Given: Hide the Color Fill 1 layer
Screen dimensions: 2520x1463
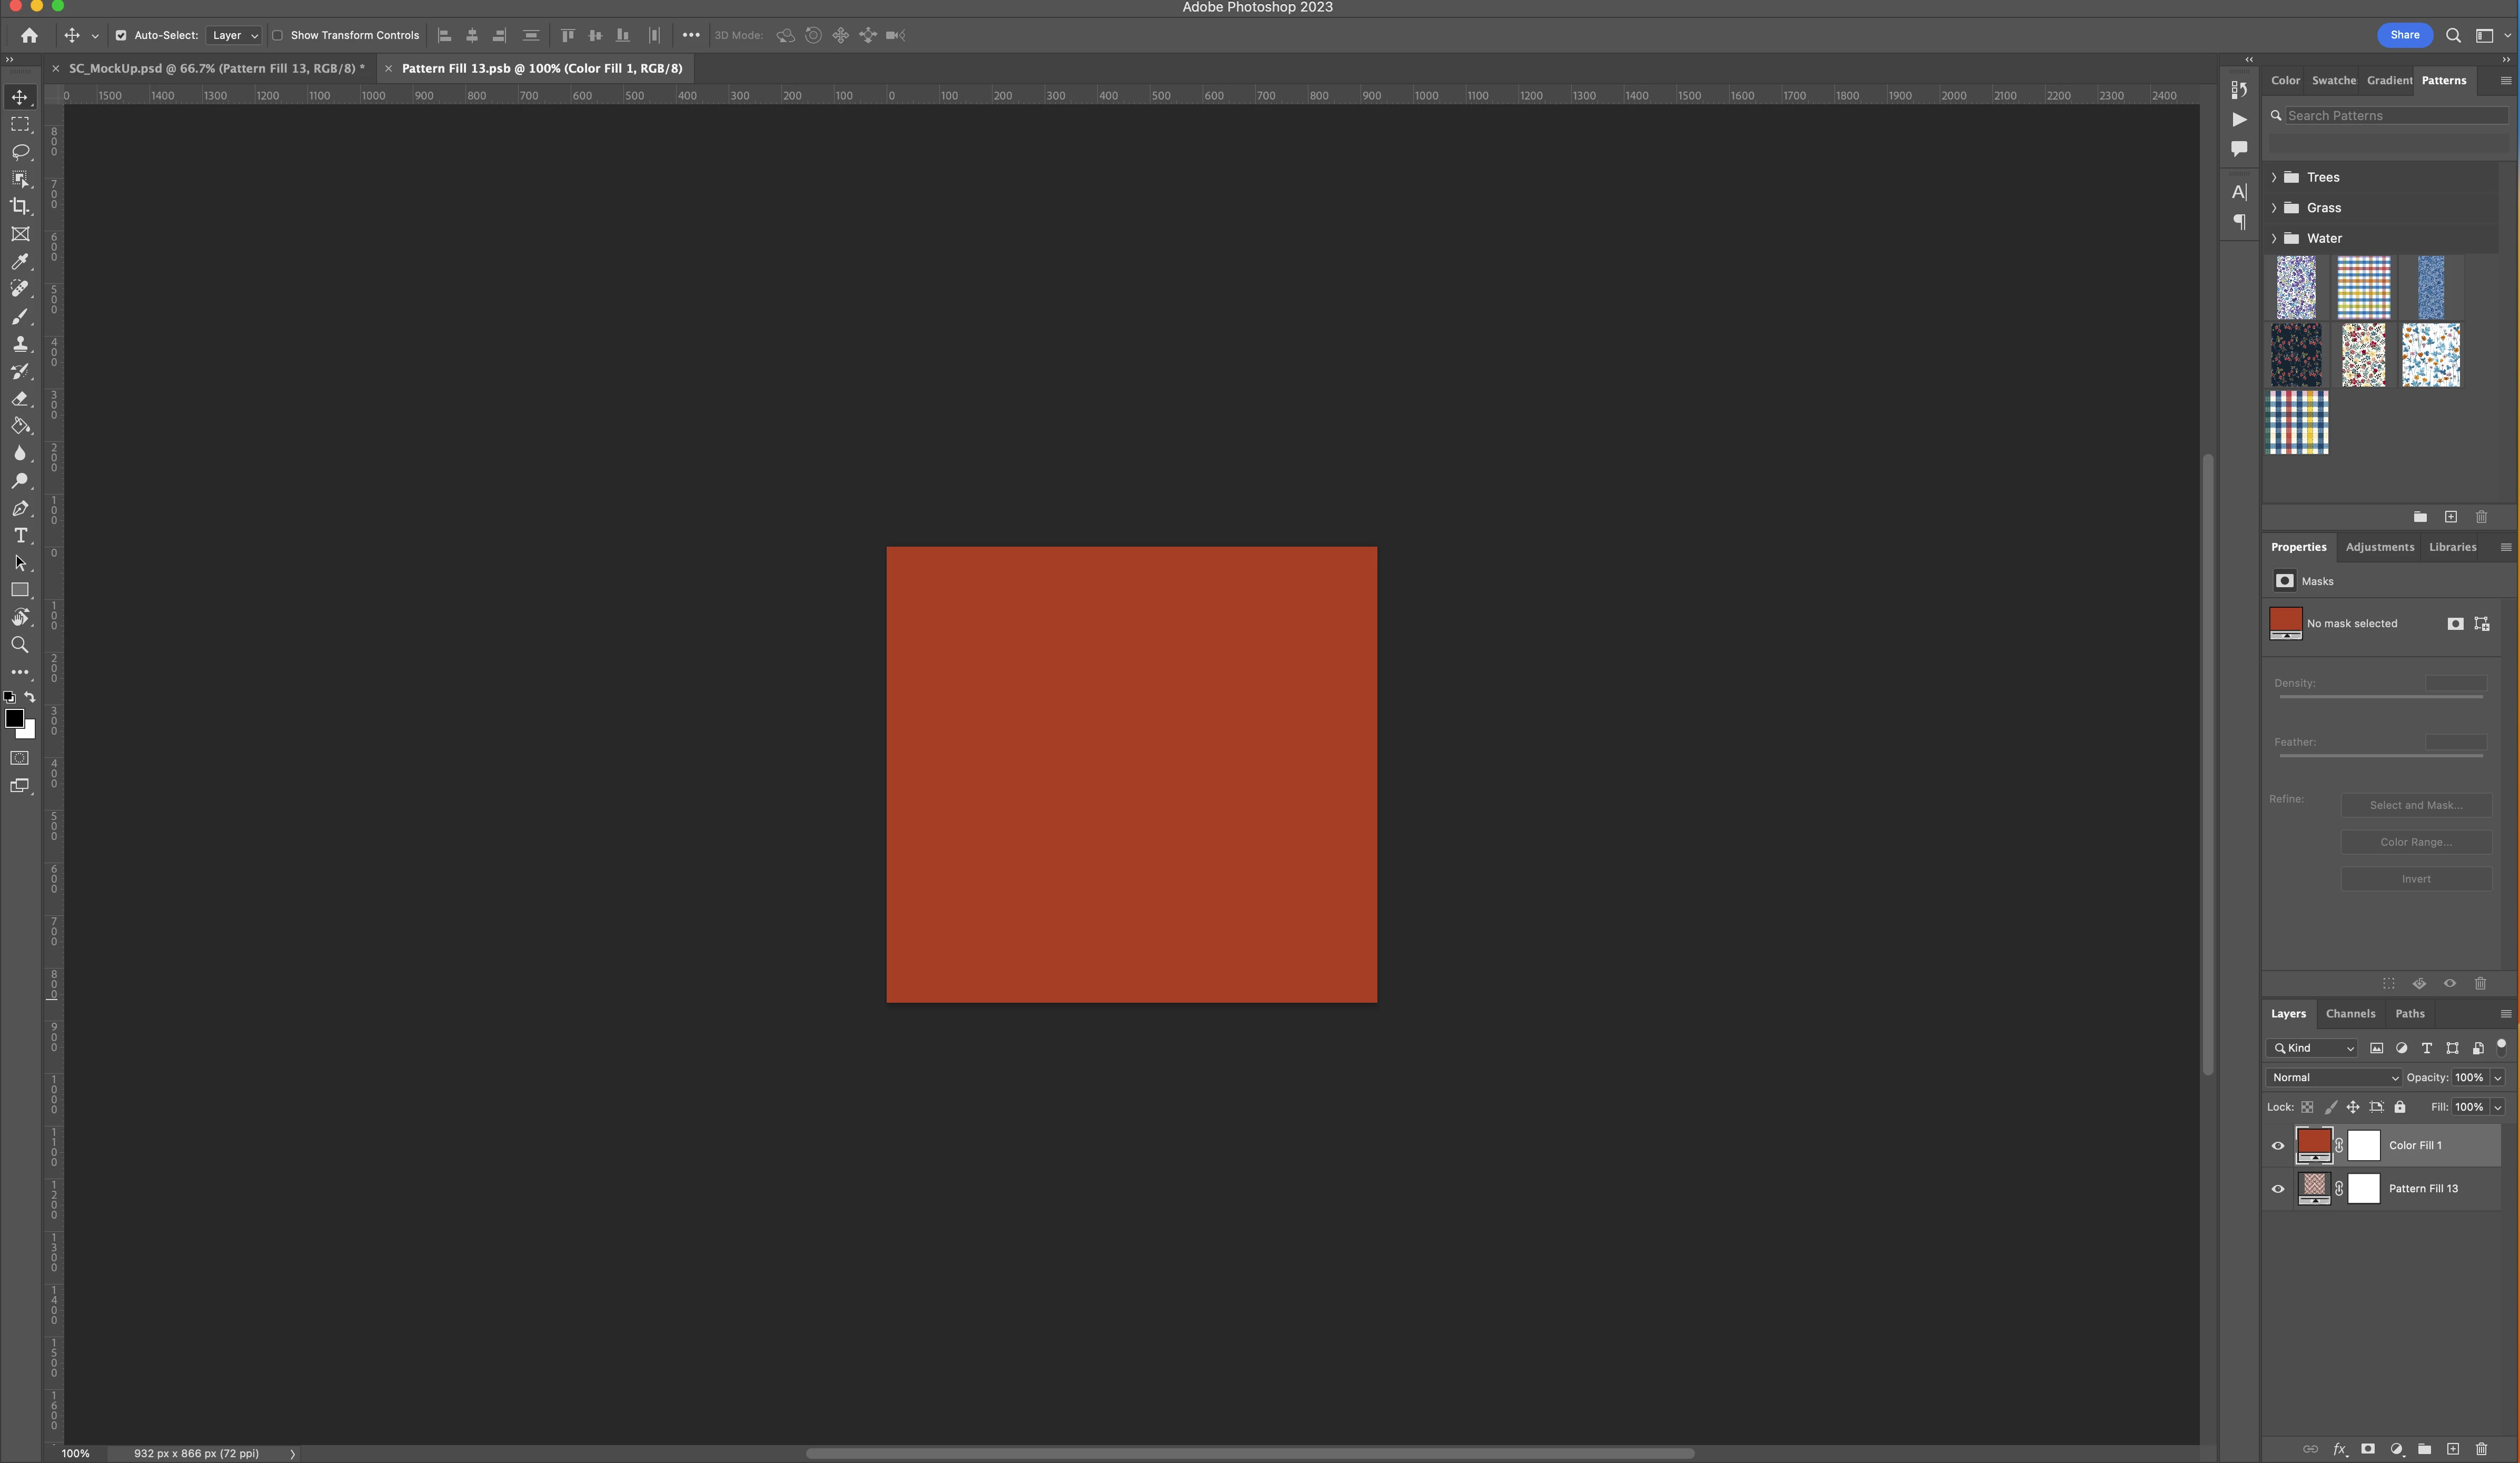Looking at the screenshot, I should [x=2278, y=1146].
